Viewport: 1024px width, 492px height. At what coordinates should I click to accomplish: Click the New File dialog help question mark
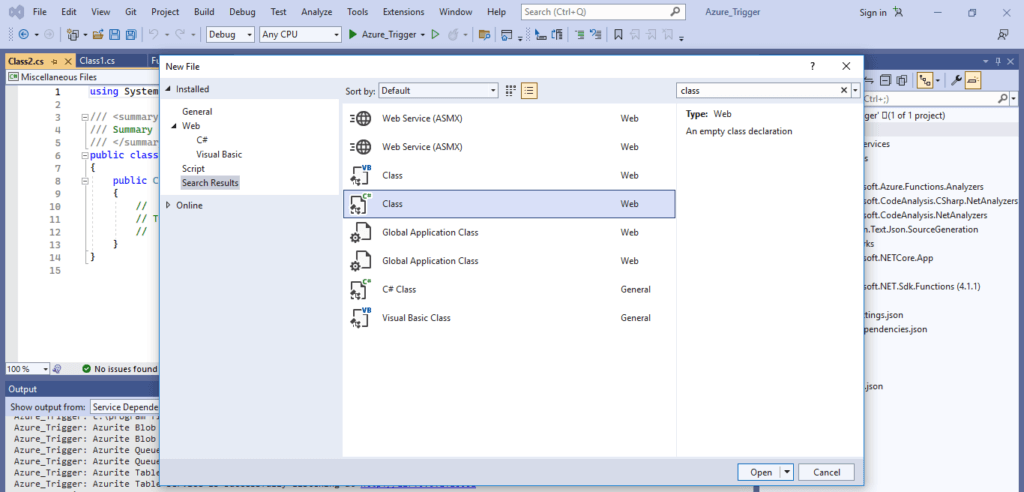(812, 66)
